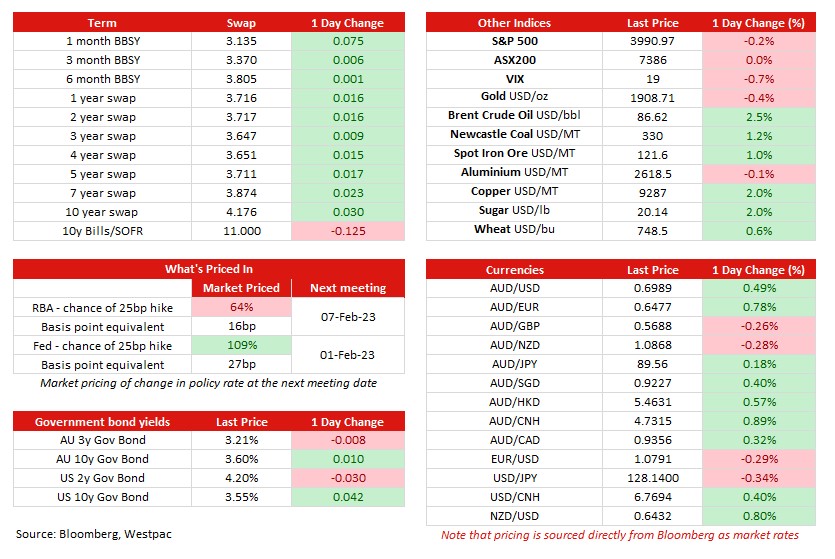Screen dimensions: 835x559
Task: Click the 07-Feb-23 next meeting date
Action: pos(348,317)
